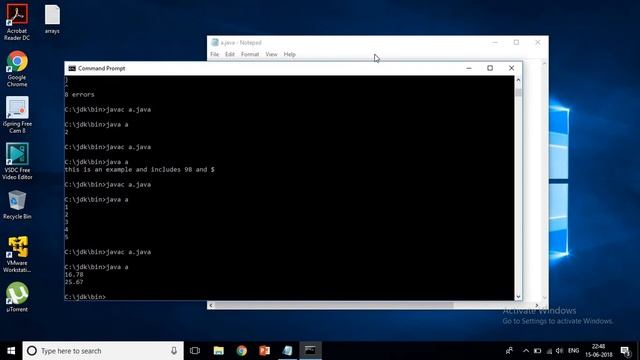Image resolution: width=640 pixels, height=360 pixels.
Task: Click the '16.78' output line
Action: click(x=74, y=275)
